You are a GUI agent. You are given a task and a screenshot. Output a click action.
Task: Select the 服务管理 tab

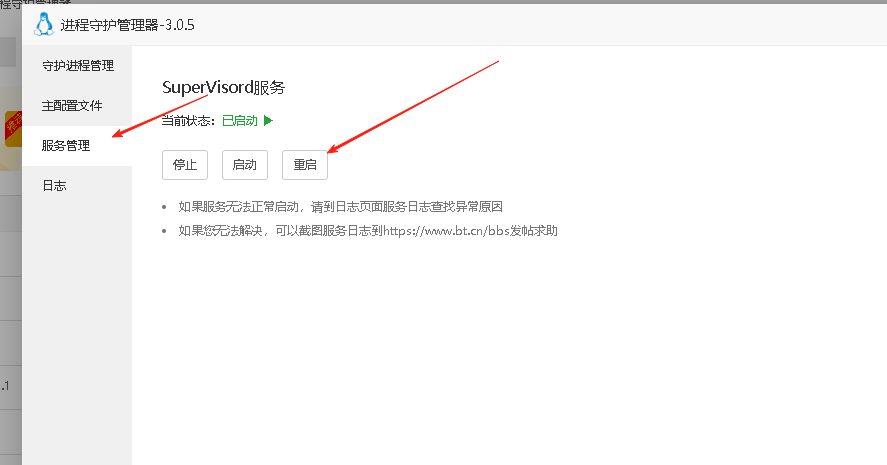tap(77, 146)
